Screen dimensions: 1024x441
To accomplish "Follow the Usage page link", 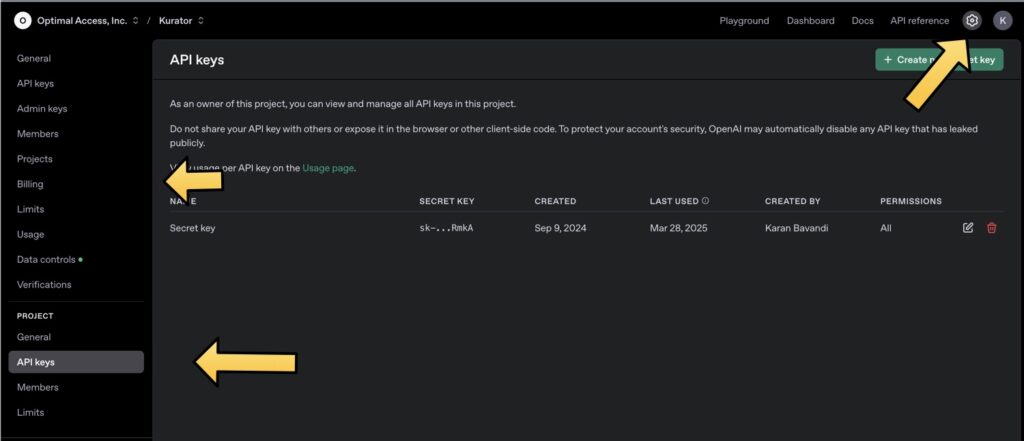I will point(328,168).
